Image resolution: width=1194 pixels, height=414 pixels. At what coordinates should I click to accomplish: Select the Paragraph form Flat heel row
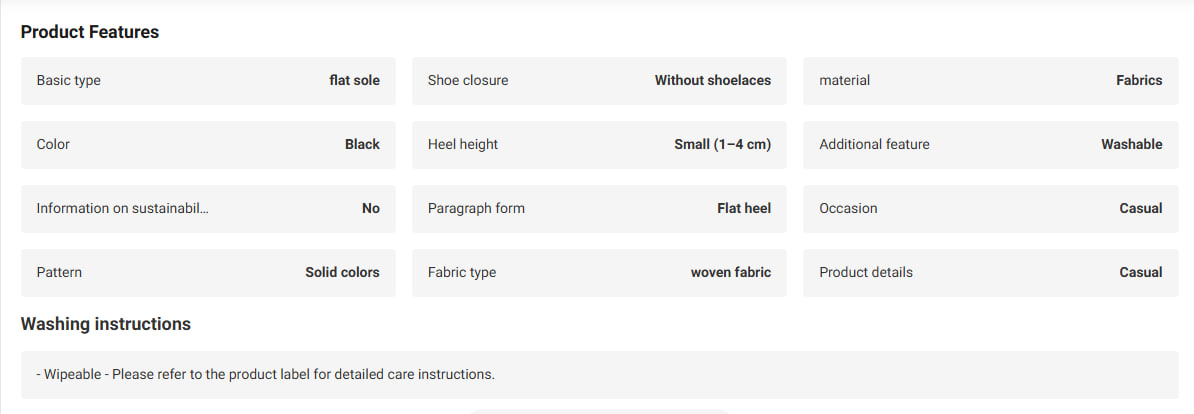[x=599, y=209]
